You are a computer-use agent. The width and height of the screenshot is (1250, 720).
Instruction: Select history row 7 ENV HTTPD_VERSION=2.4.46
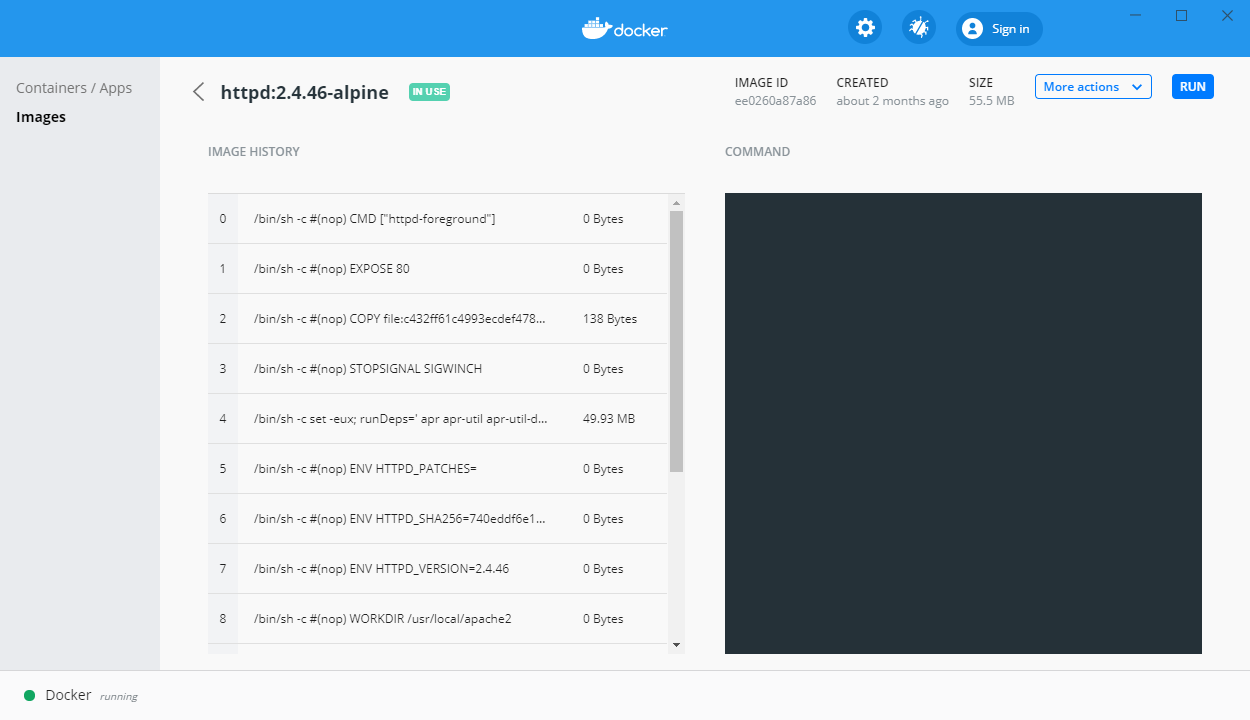point(437,569)
